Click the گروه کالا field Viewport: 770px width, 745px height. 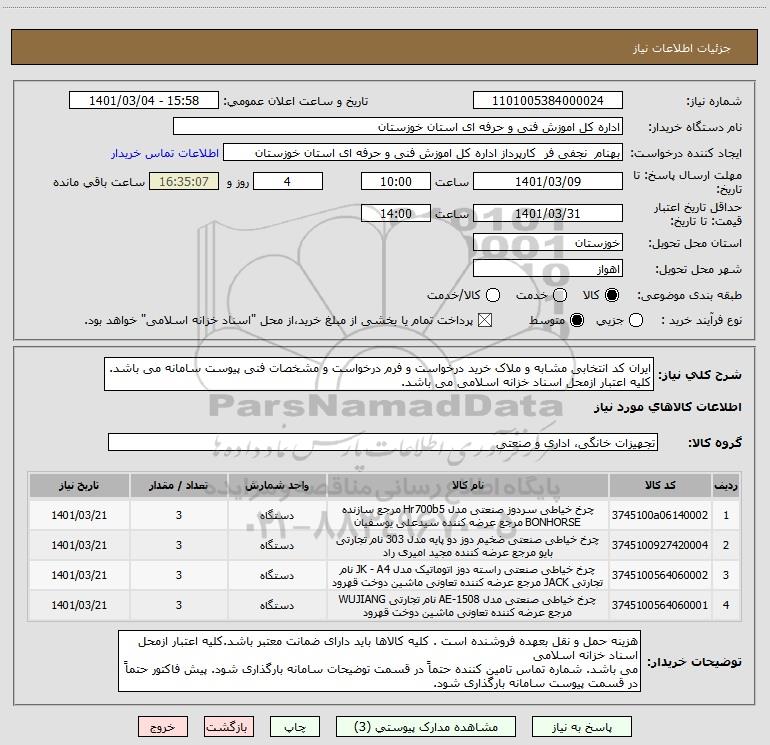[x=383, y=442]
